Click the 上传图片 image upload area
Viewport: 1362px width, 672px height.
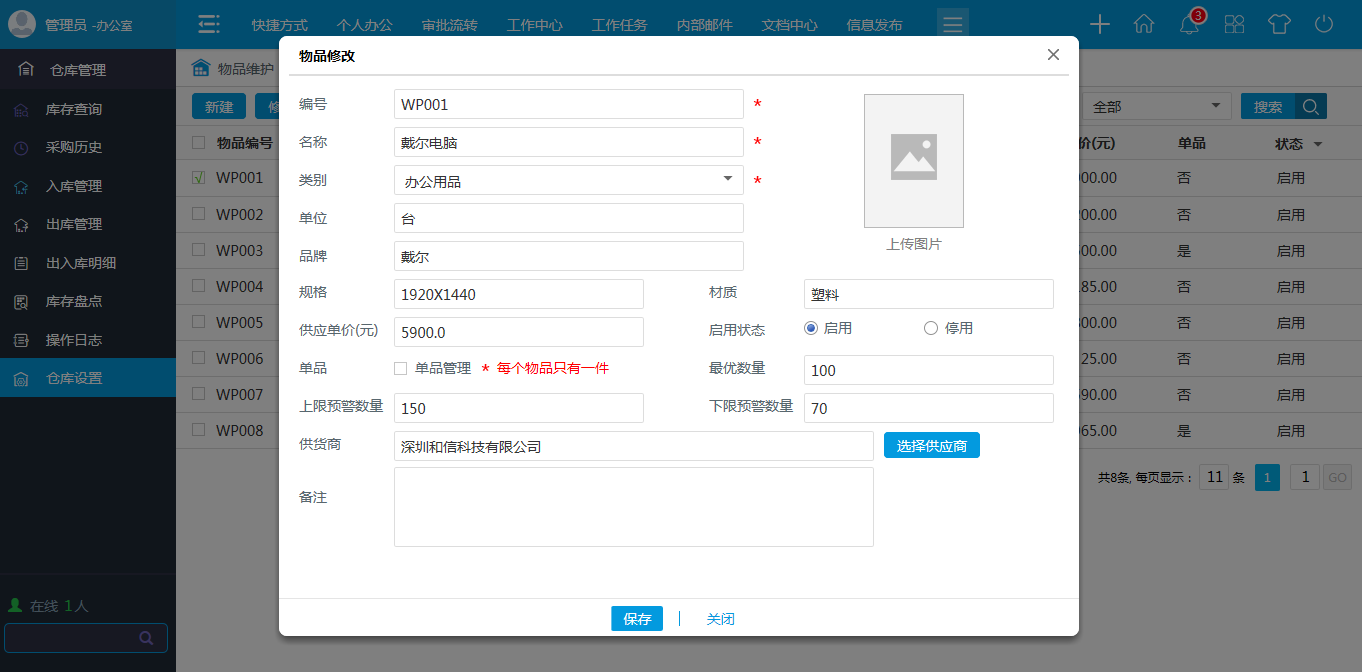click(x=913, y=161)
